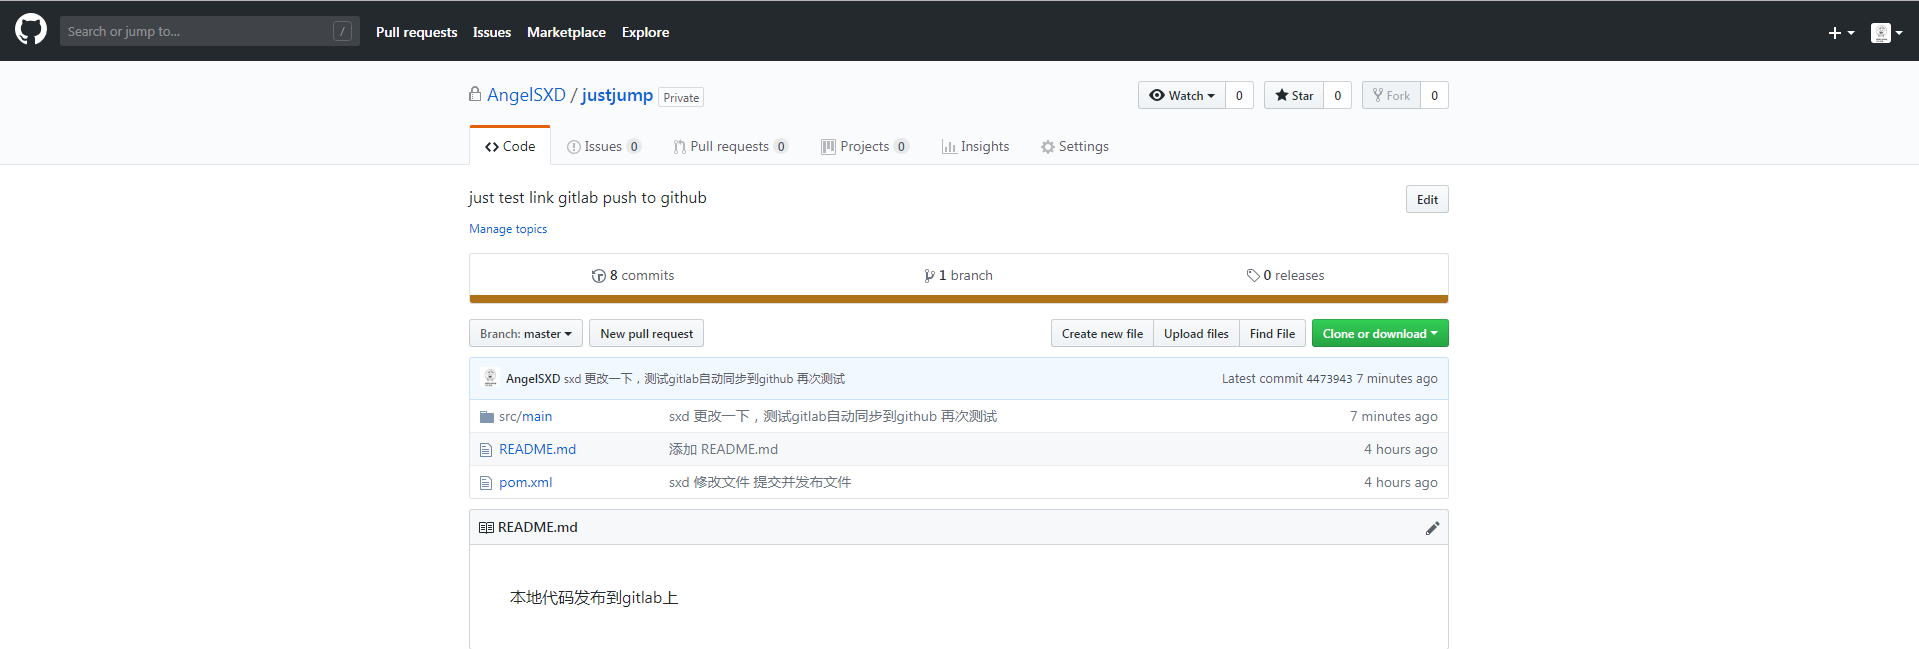Click the brown language color bar
This screenshot has height=649, width=1919.
tap(958, 299)
